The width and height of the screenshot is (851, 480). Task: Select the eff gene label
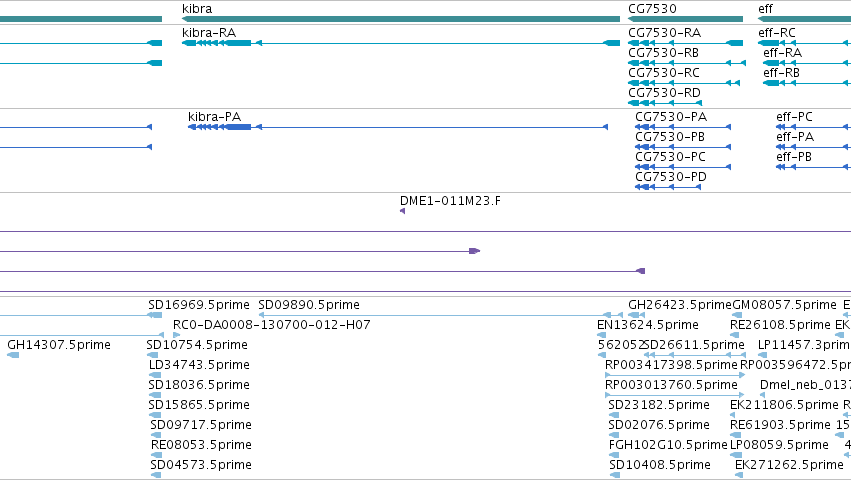765,9
